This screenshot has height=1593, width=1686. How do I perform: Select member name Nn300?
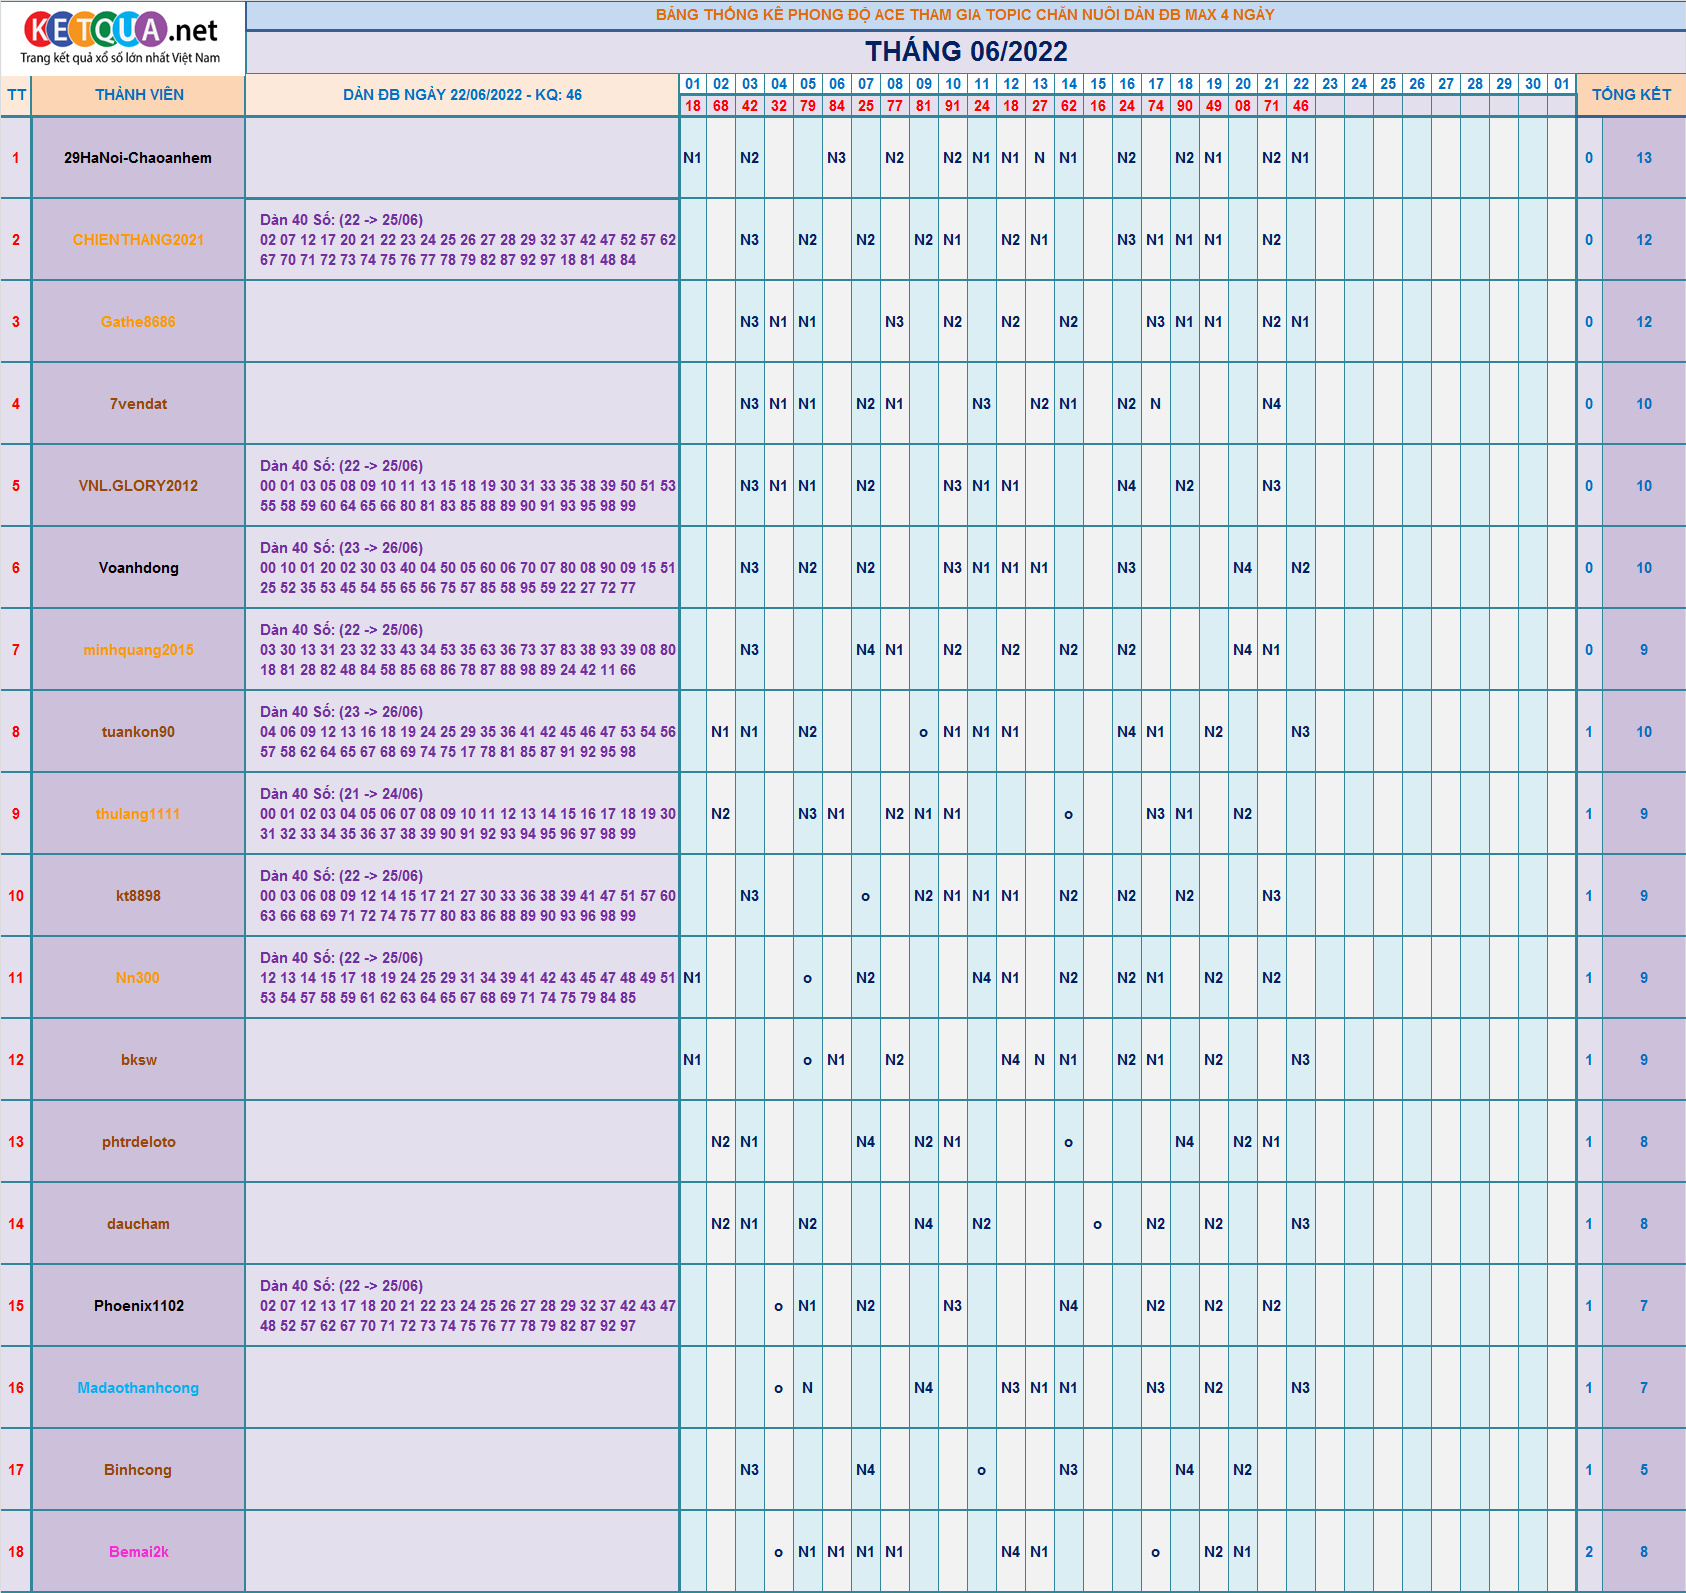[138, 978]
